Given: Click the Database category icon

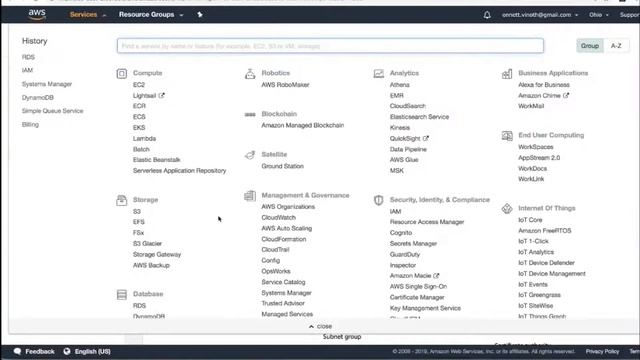Looking at the screenshot, I should click(x=122, y=294).
